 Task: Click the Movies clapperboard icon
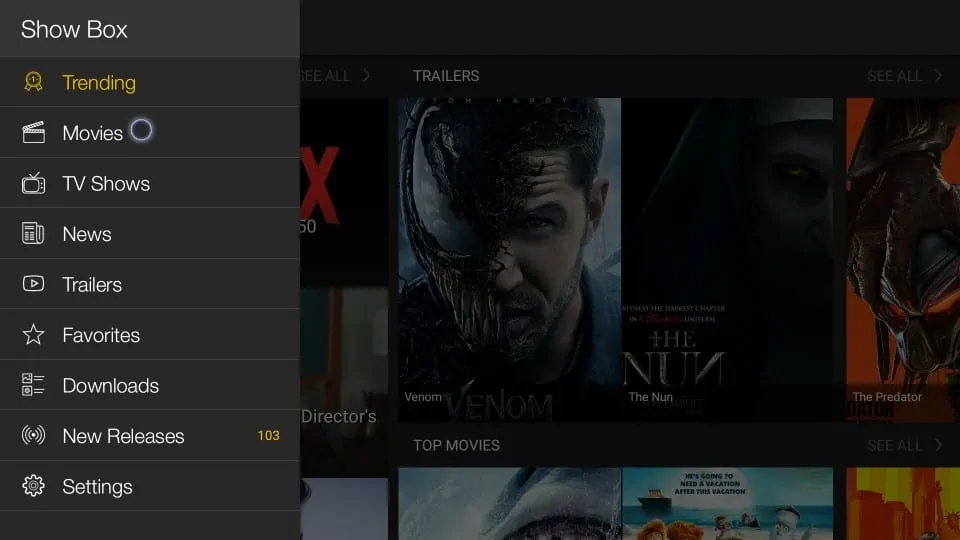pos(33,133)
